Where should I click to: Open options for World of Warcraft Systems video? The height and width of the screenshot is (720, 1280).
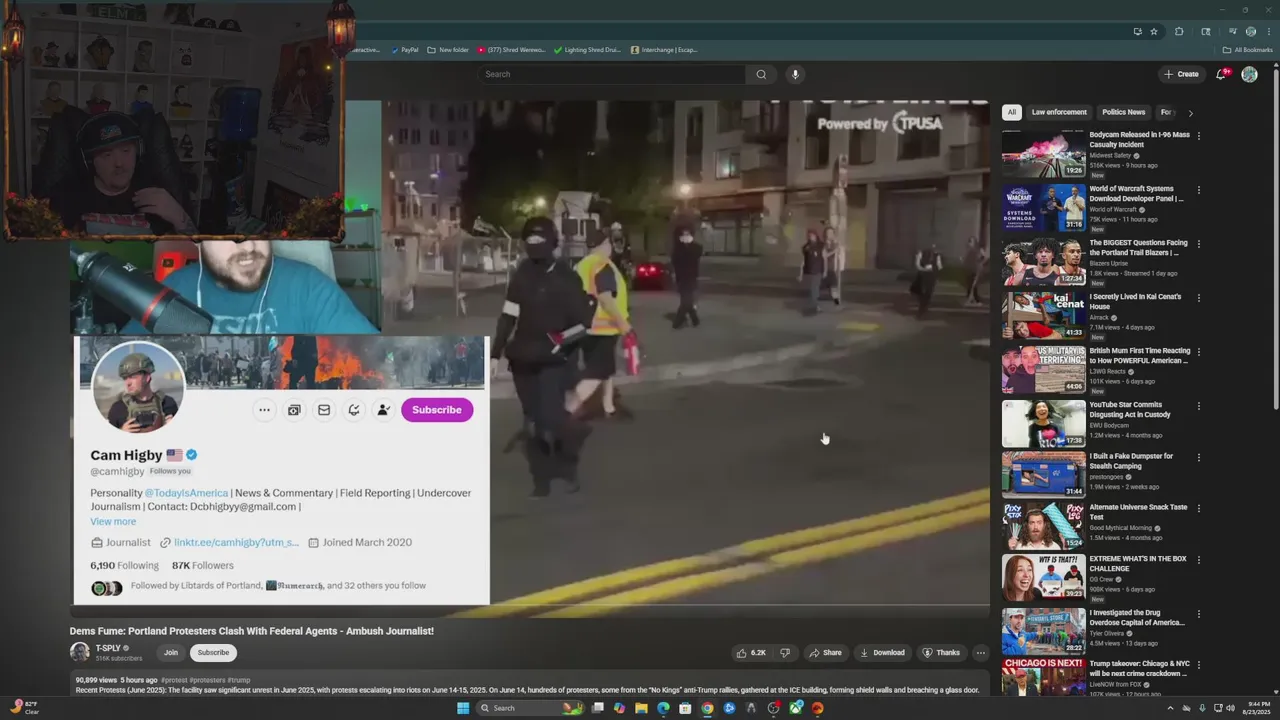1199,190
